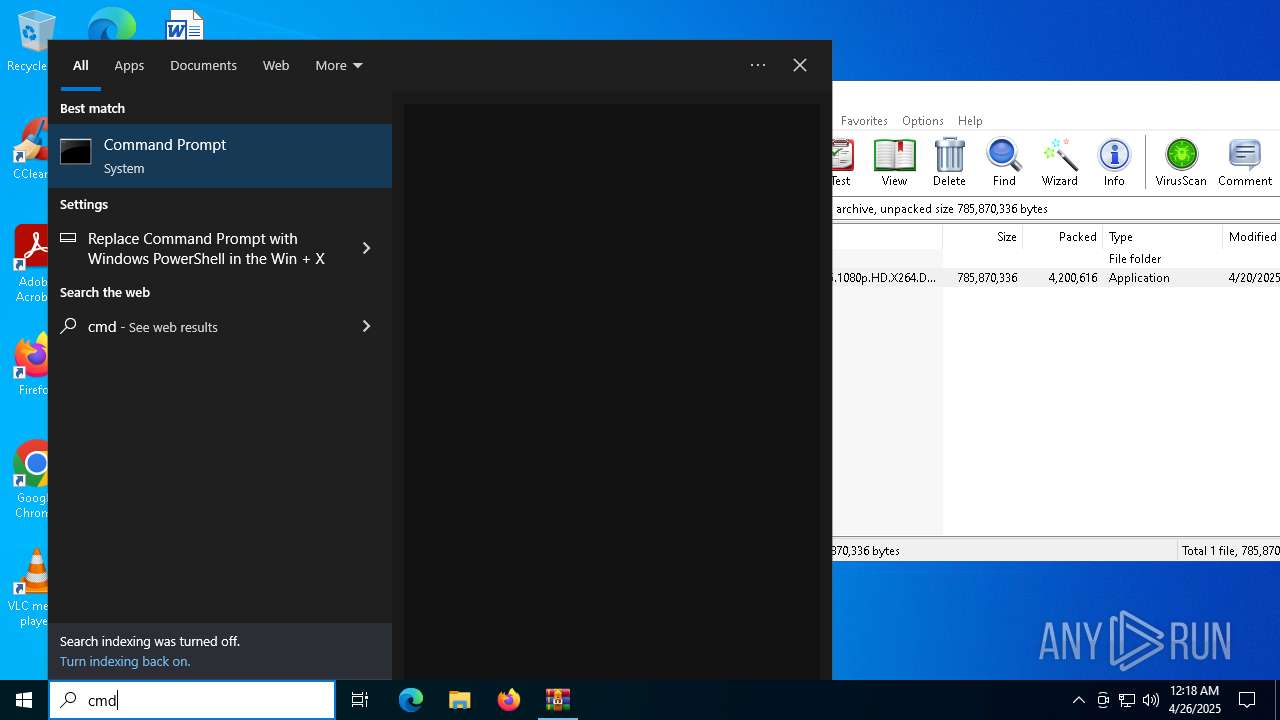Launch Microsoft Edge from taskbar
Screen dimensions: 1280x720
pos(411,700)
